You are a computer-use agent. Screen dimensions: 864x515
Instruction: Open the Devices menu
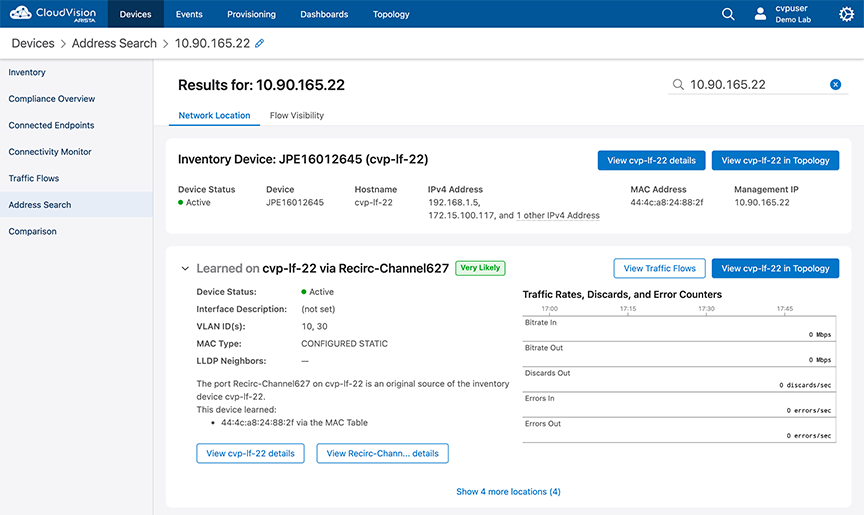point(136,14)
